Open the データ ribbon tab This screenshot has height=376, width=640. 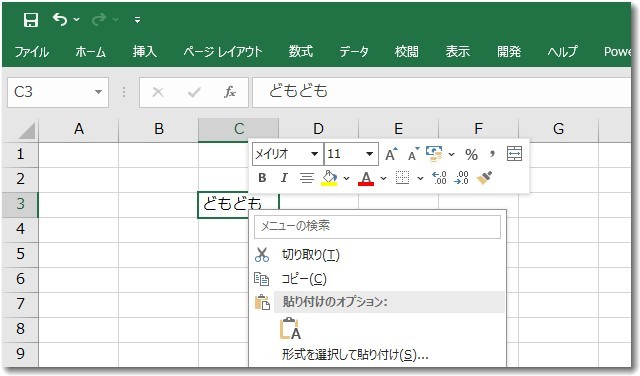pos(354,52)
